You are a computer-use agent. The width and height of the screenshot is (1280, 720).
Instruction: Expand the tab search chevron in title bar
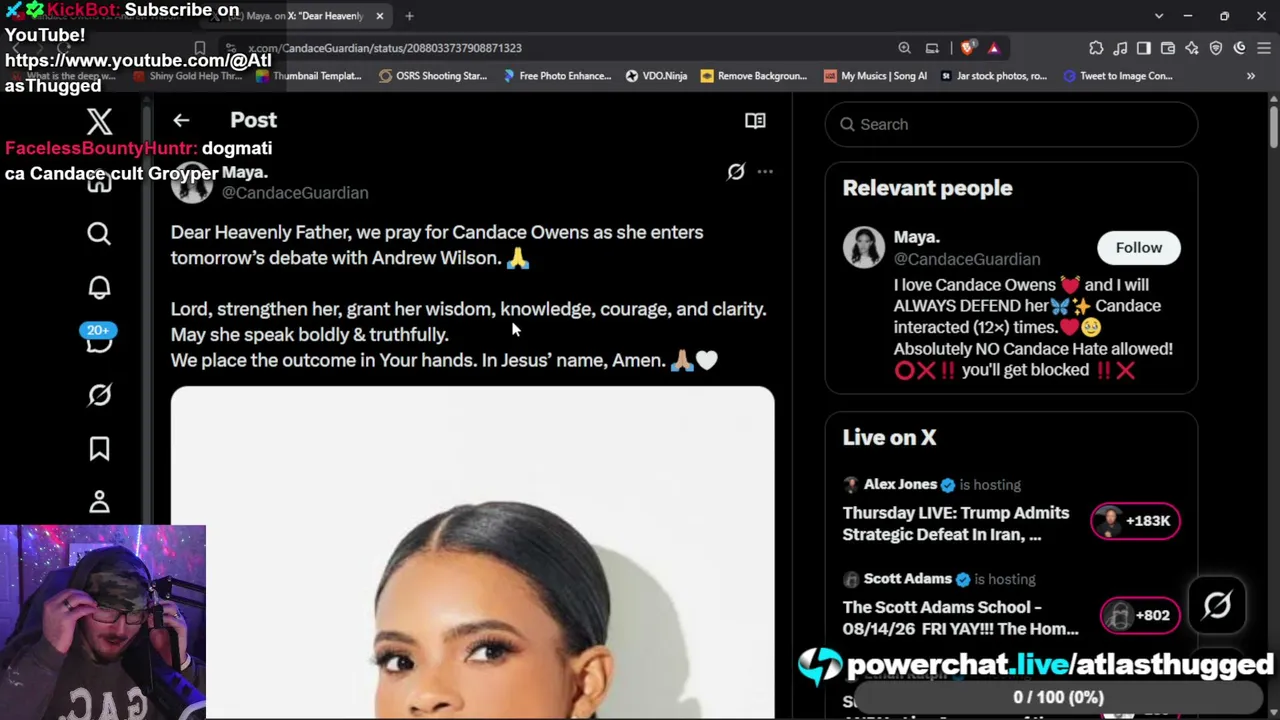(x=1159, y=16)
